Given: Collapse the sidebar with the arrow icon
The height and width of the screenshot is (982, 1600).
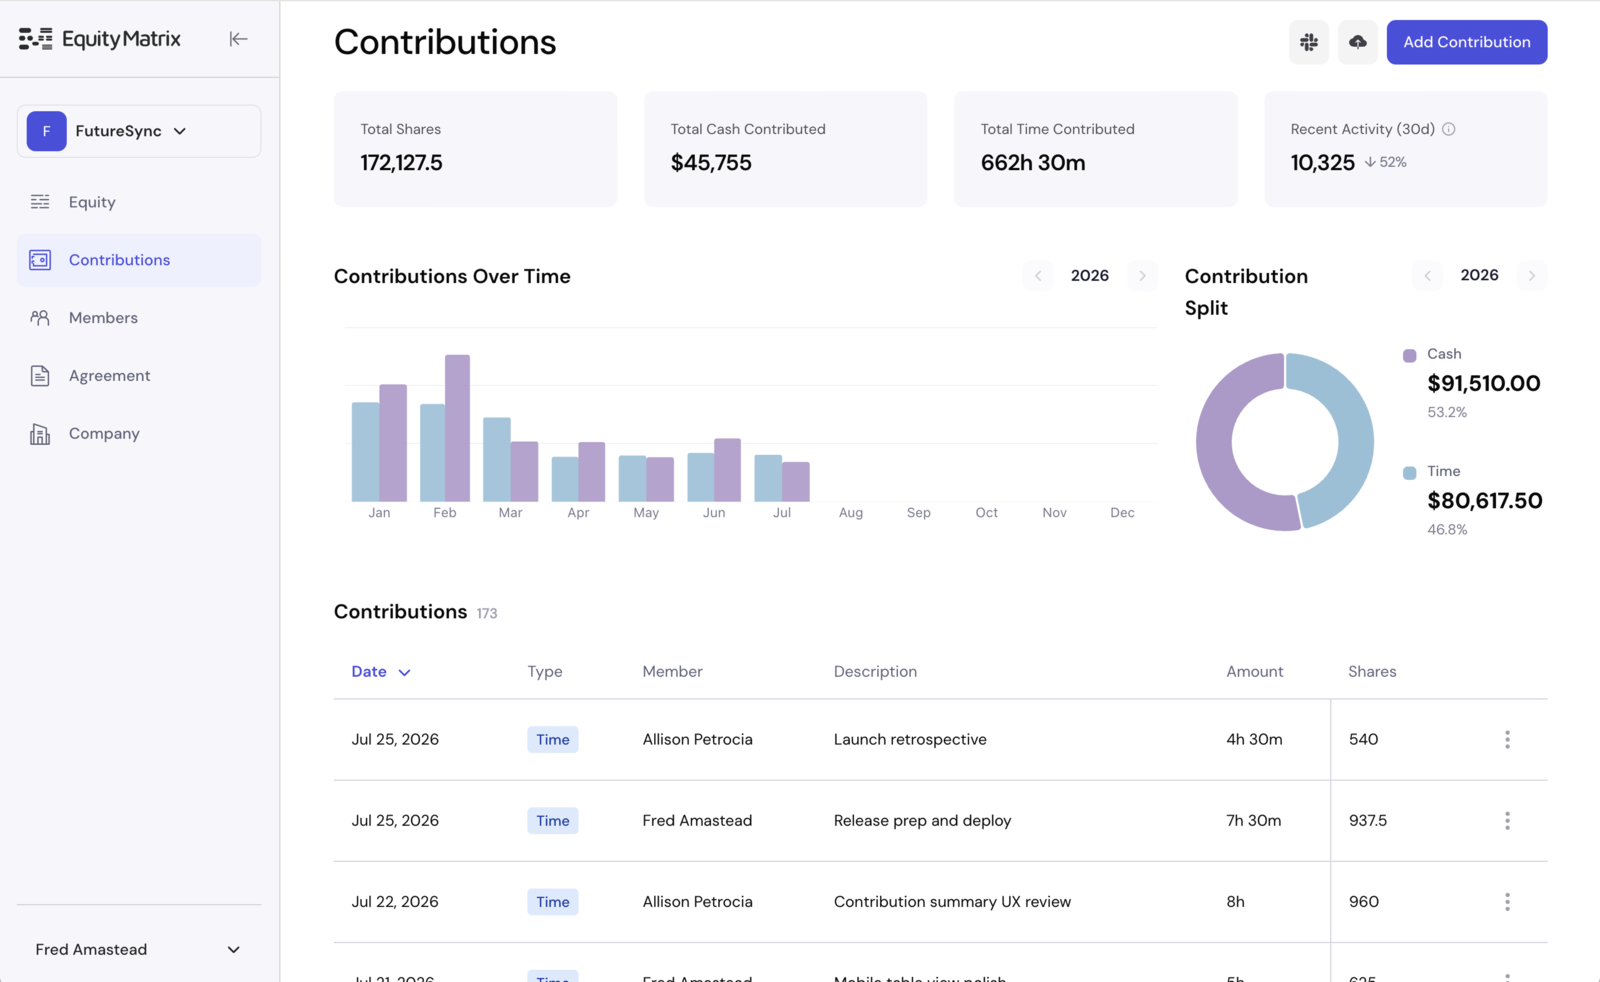Looking at the screenshot, I should coord(238,39).
